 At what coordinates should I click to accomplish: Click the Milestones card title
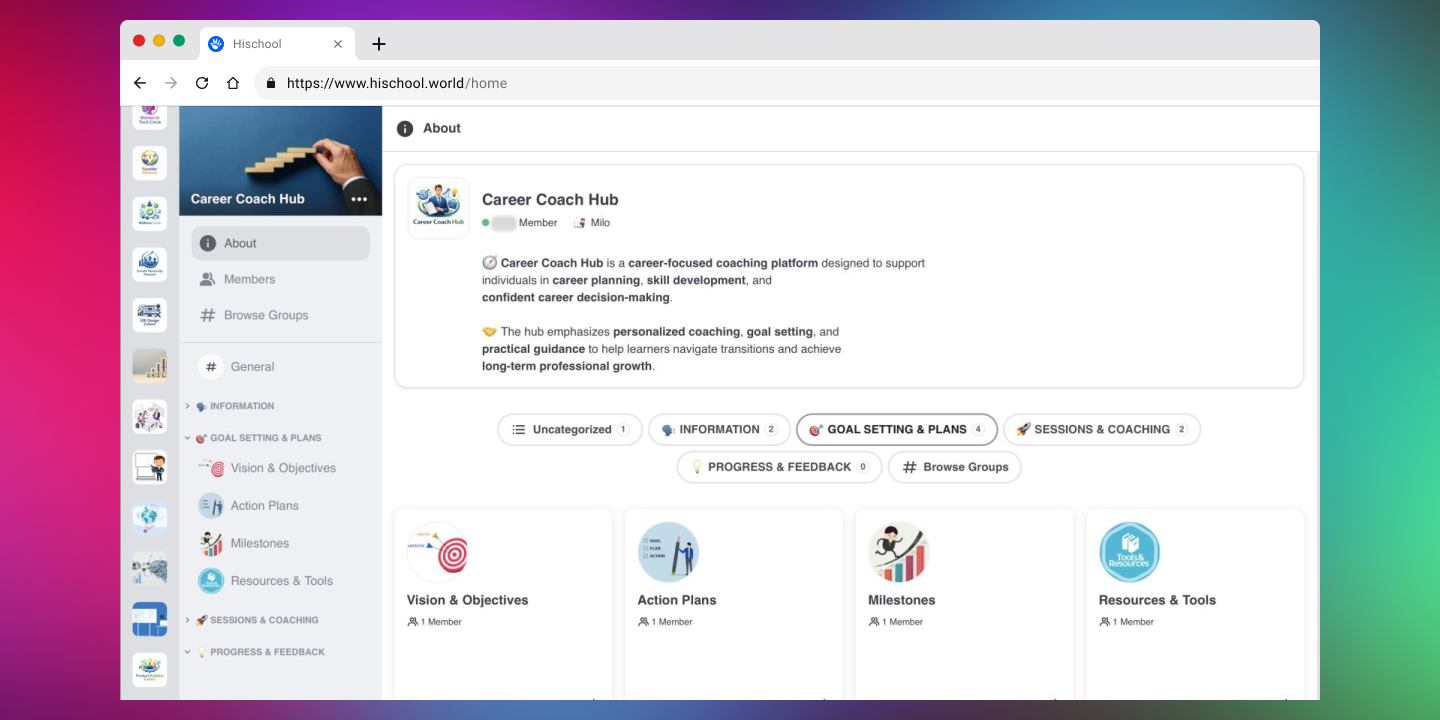(x=902, y=600)
